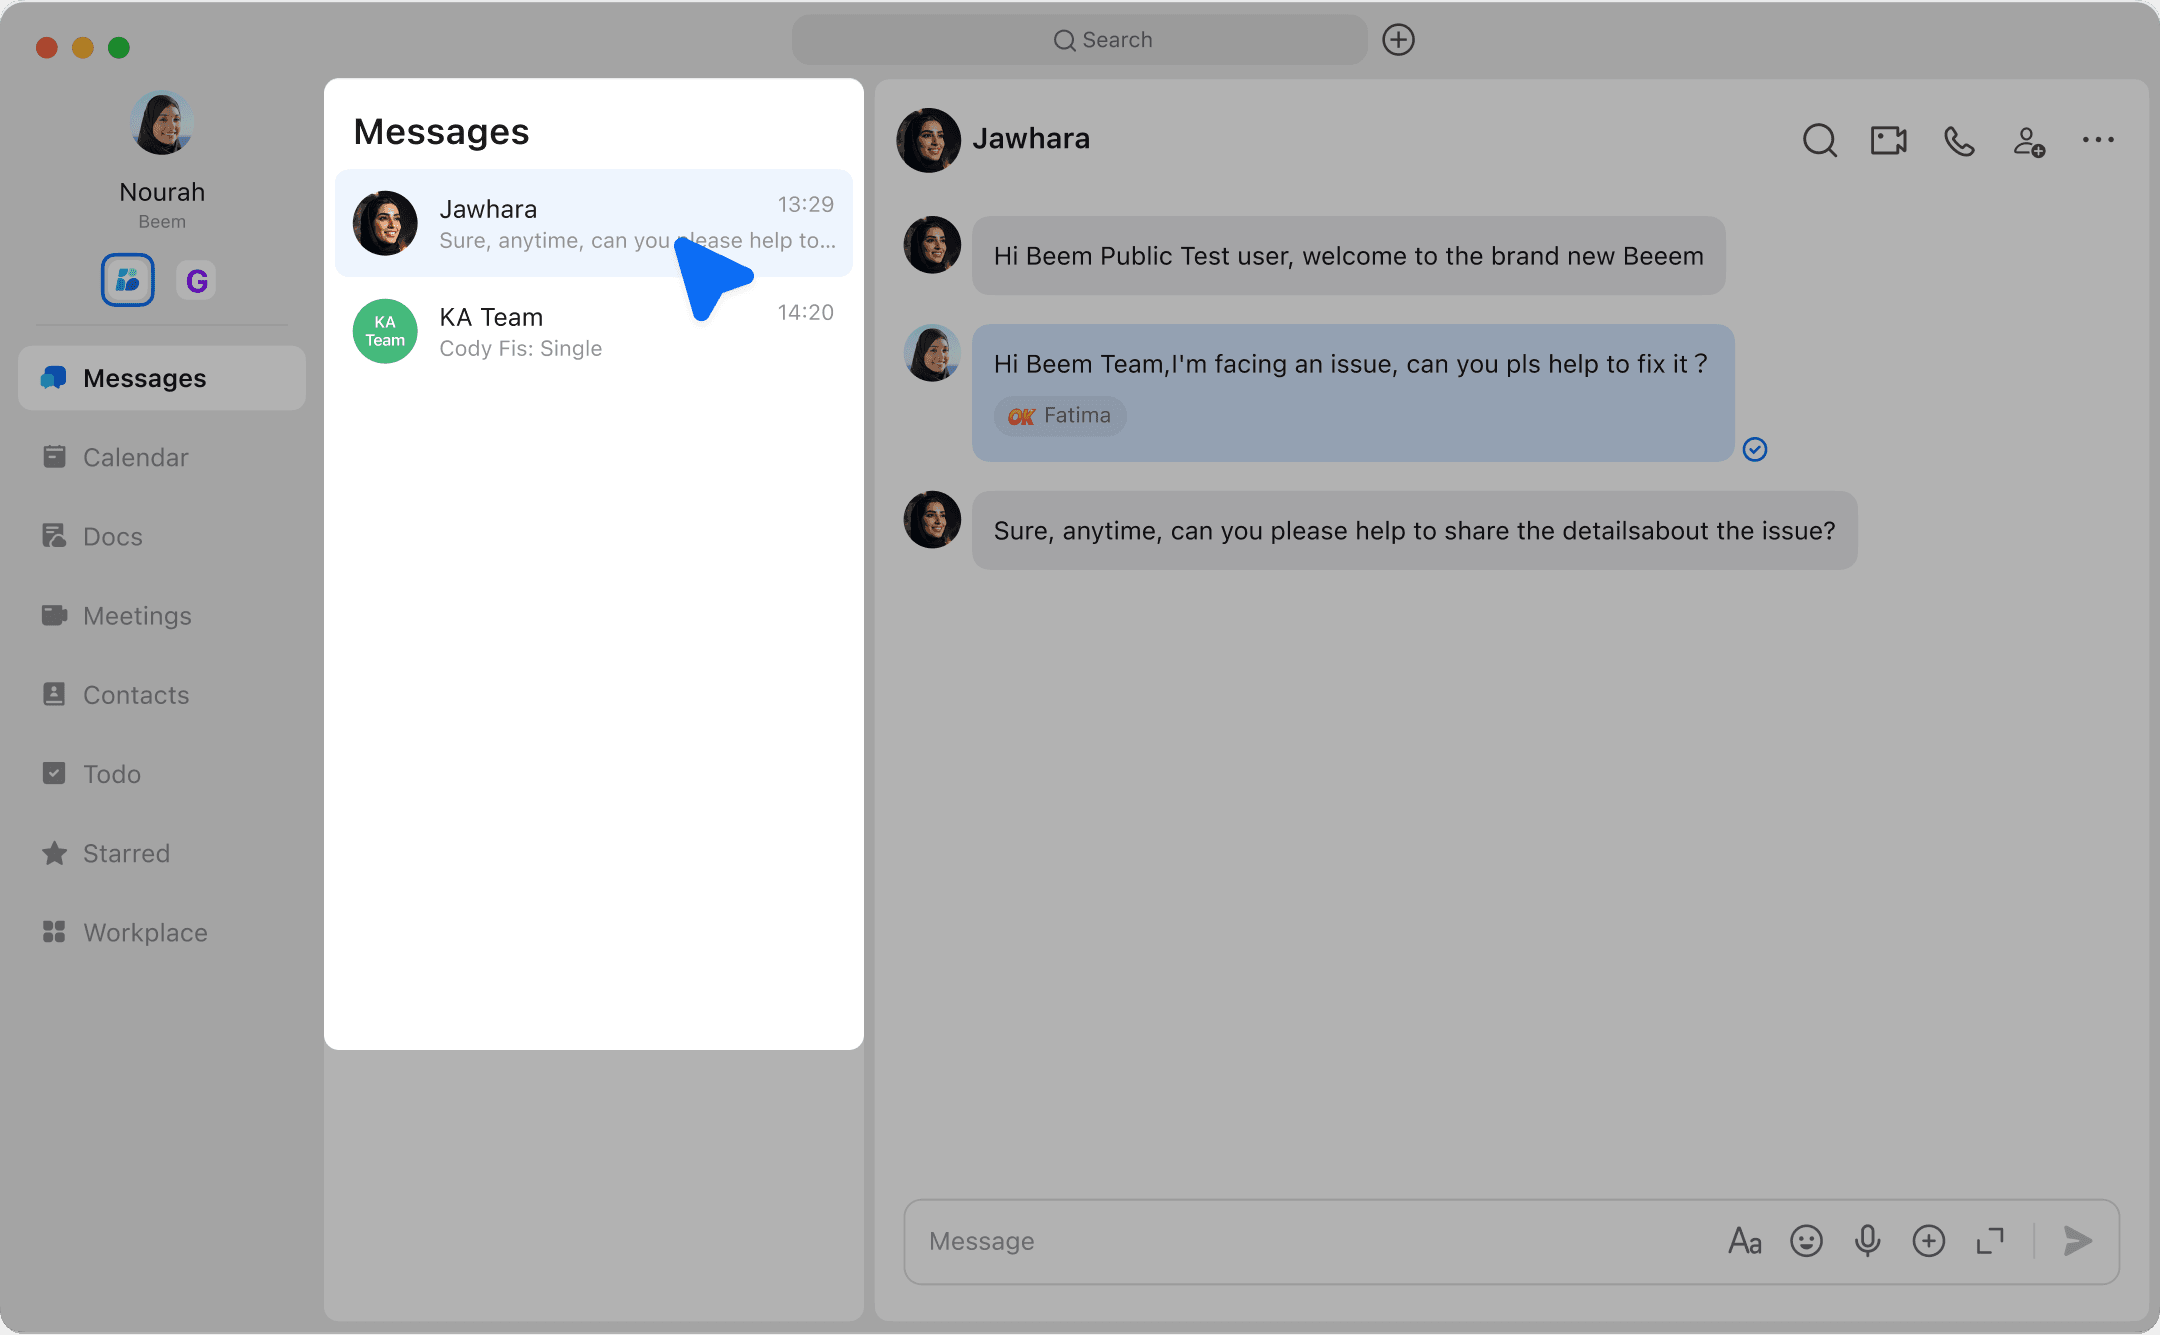Go to the Workplace section
The image size is (2160, 1335).
pyautogui.click(x=145, y=932)
